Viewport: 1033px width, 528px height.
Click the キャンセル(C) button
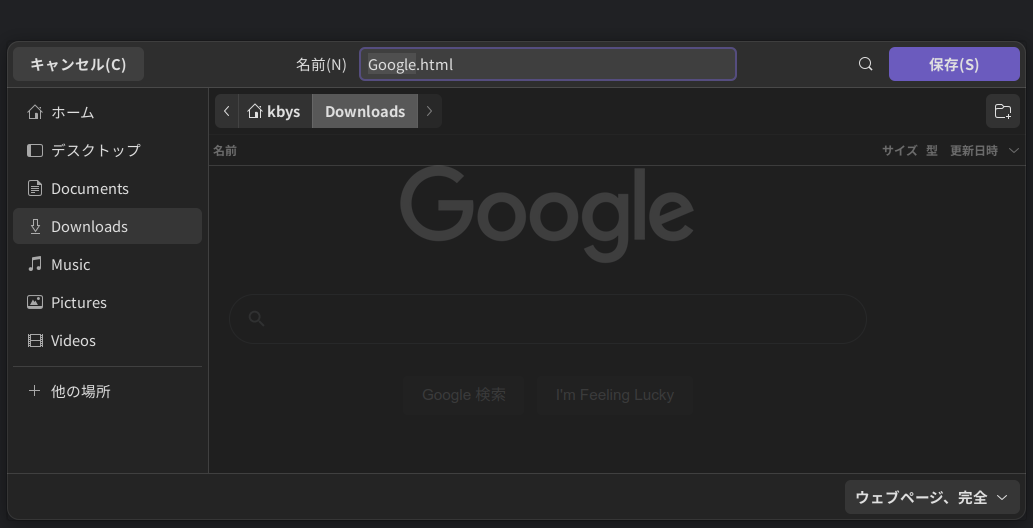click(x=78, y=64)
